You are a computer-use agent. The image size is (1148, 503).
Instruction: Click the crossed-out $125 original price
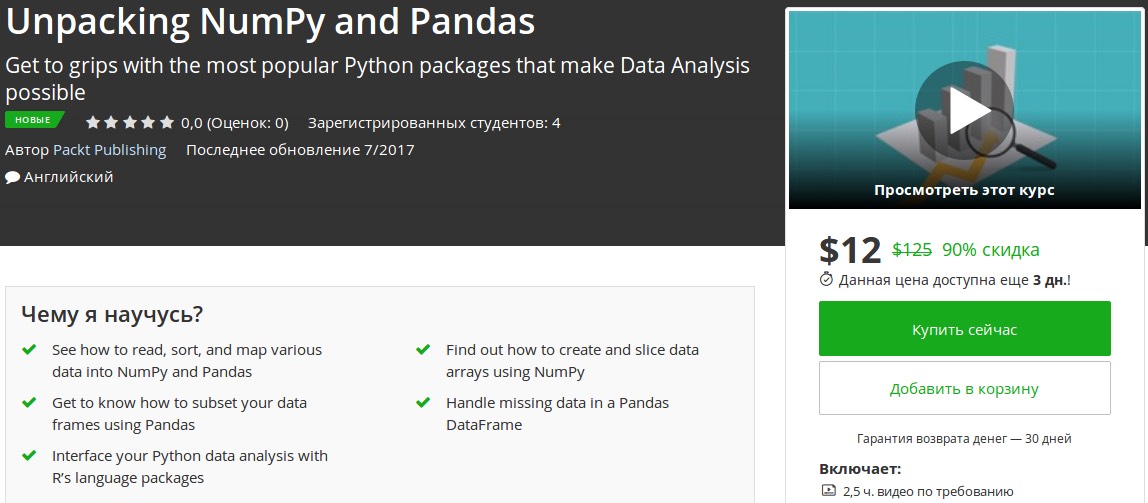coord(911,250)
